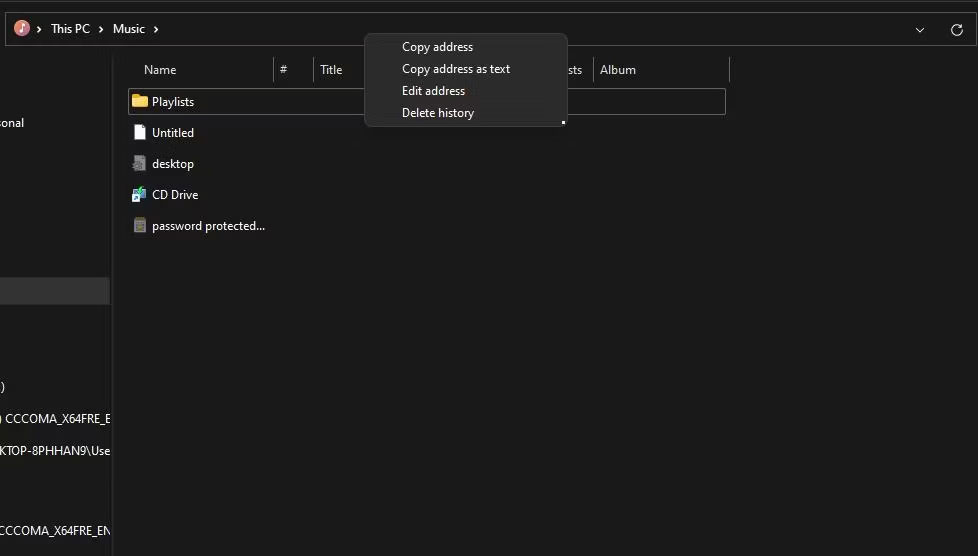Select the CD Drive shortcut icon
Viewport: 978px width, 556px height.
click(139, 195)
